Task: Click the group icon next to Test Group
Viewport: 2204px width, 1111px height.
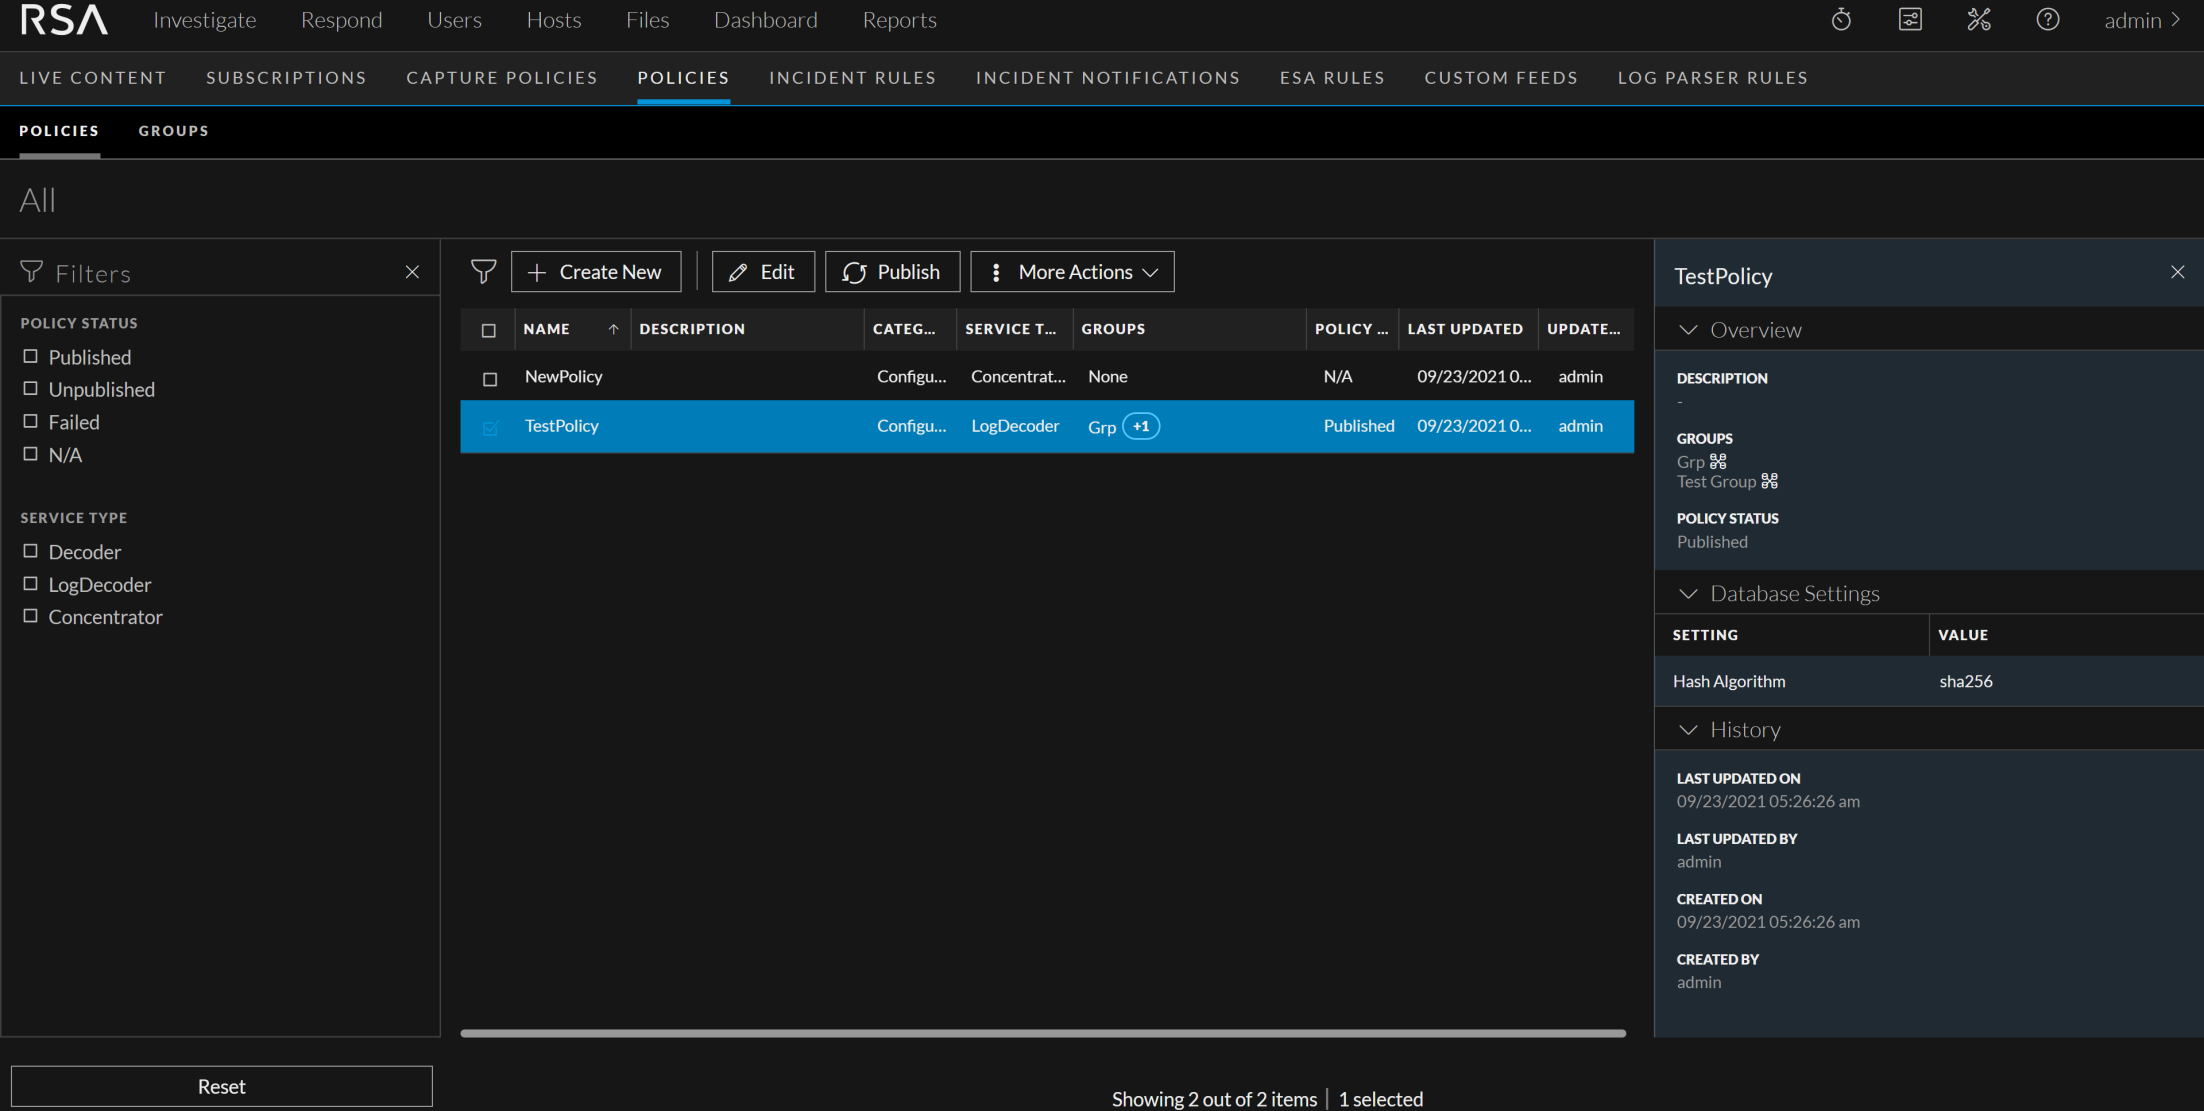Action: (1769, 482)
